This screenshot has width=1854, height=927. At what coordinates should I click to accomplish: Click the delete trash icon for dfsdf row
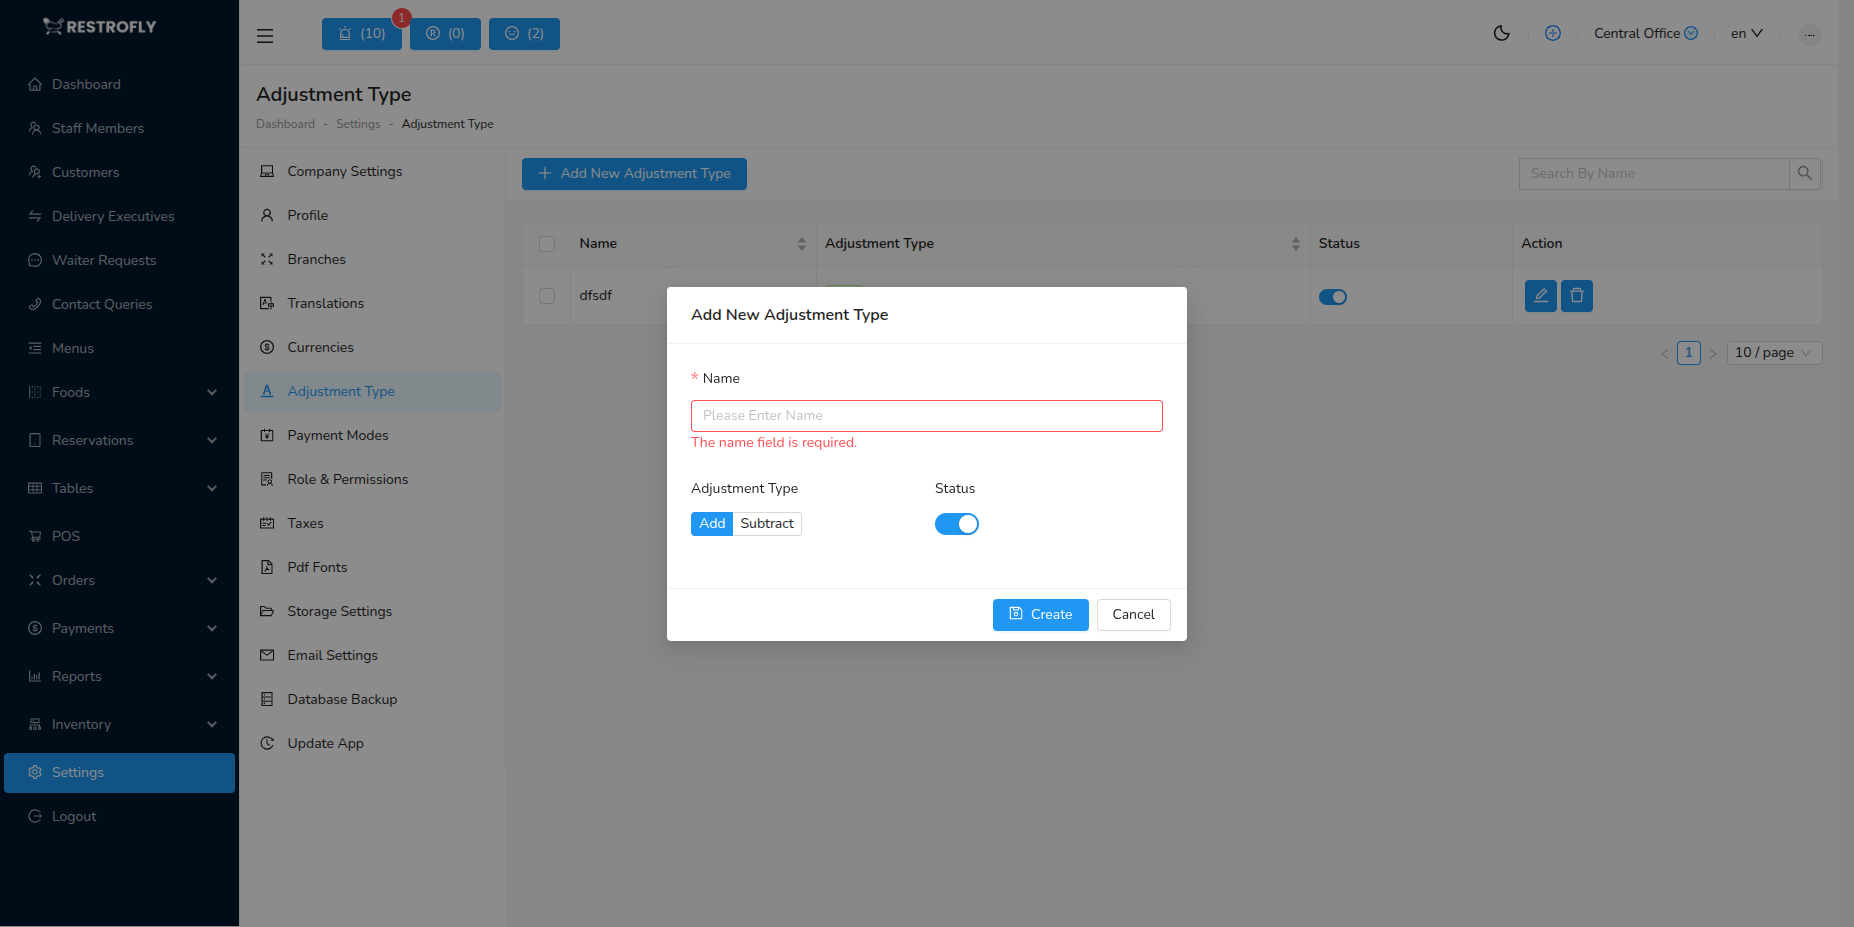point(1576,296)
